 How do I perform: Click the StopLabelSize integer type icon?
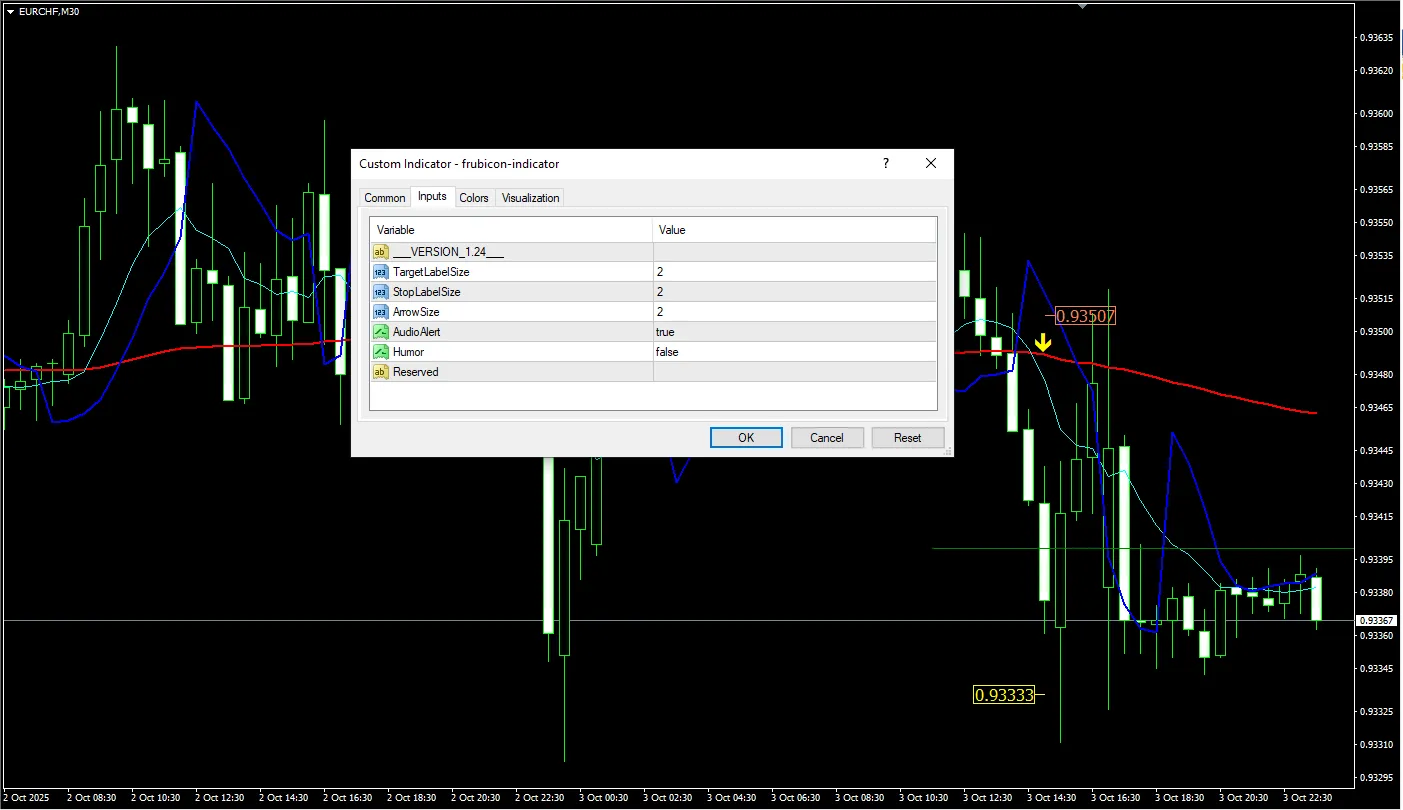(x=380, y=292)
